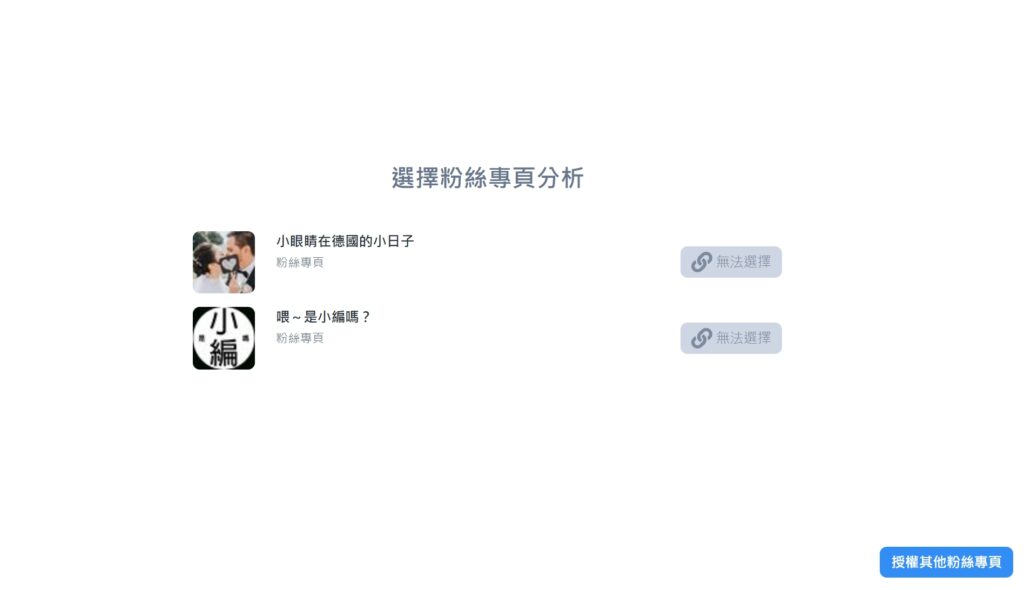Click the 小 character in the 小編 logo
This screenshot has height=590, width=1024.
click(x=224, y=323)
